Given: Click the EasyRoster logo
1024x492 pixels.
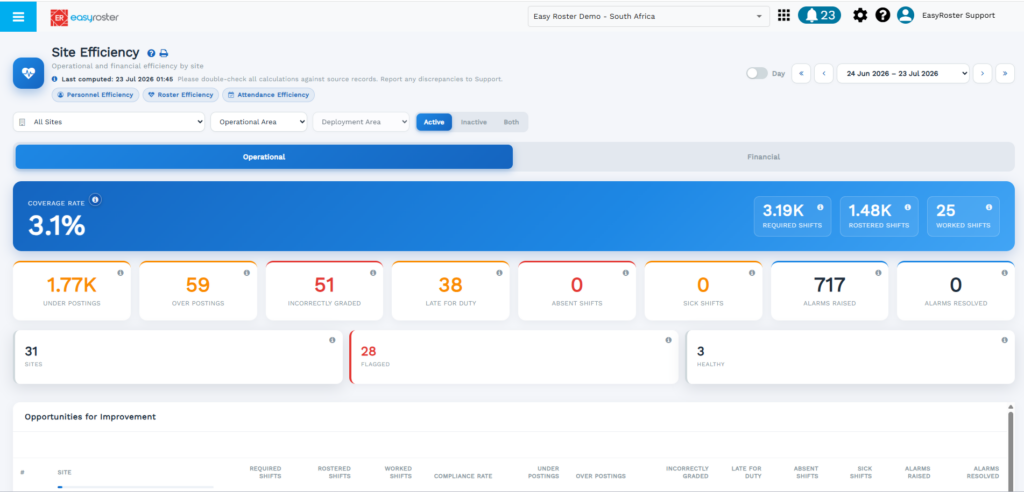Looking at the screenshot, I should click(x=84, y=18).
